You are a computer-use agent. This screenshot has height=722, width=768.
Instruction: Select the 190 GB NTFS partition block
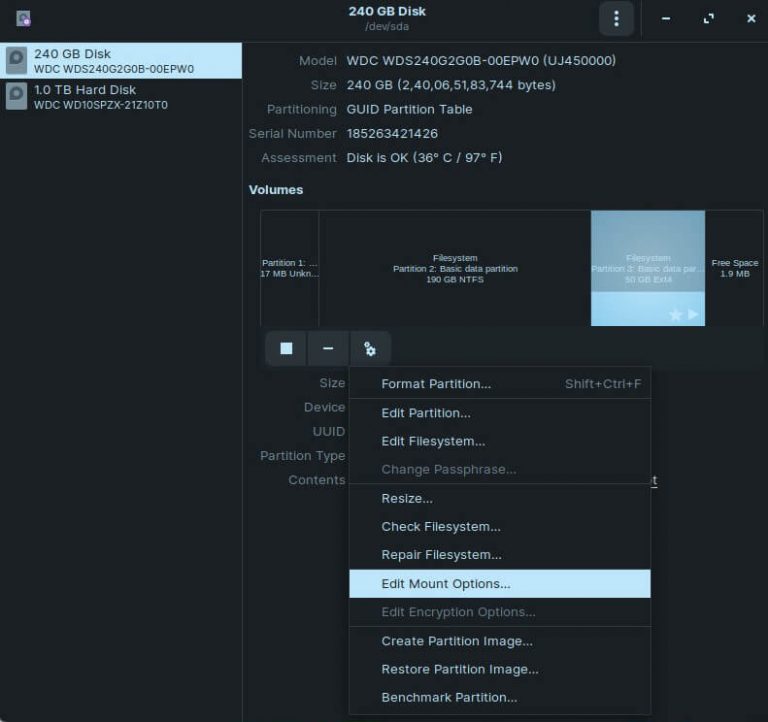point(455,268)
